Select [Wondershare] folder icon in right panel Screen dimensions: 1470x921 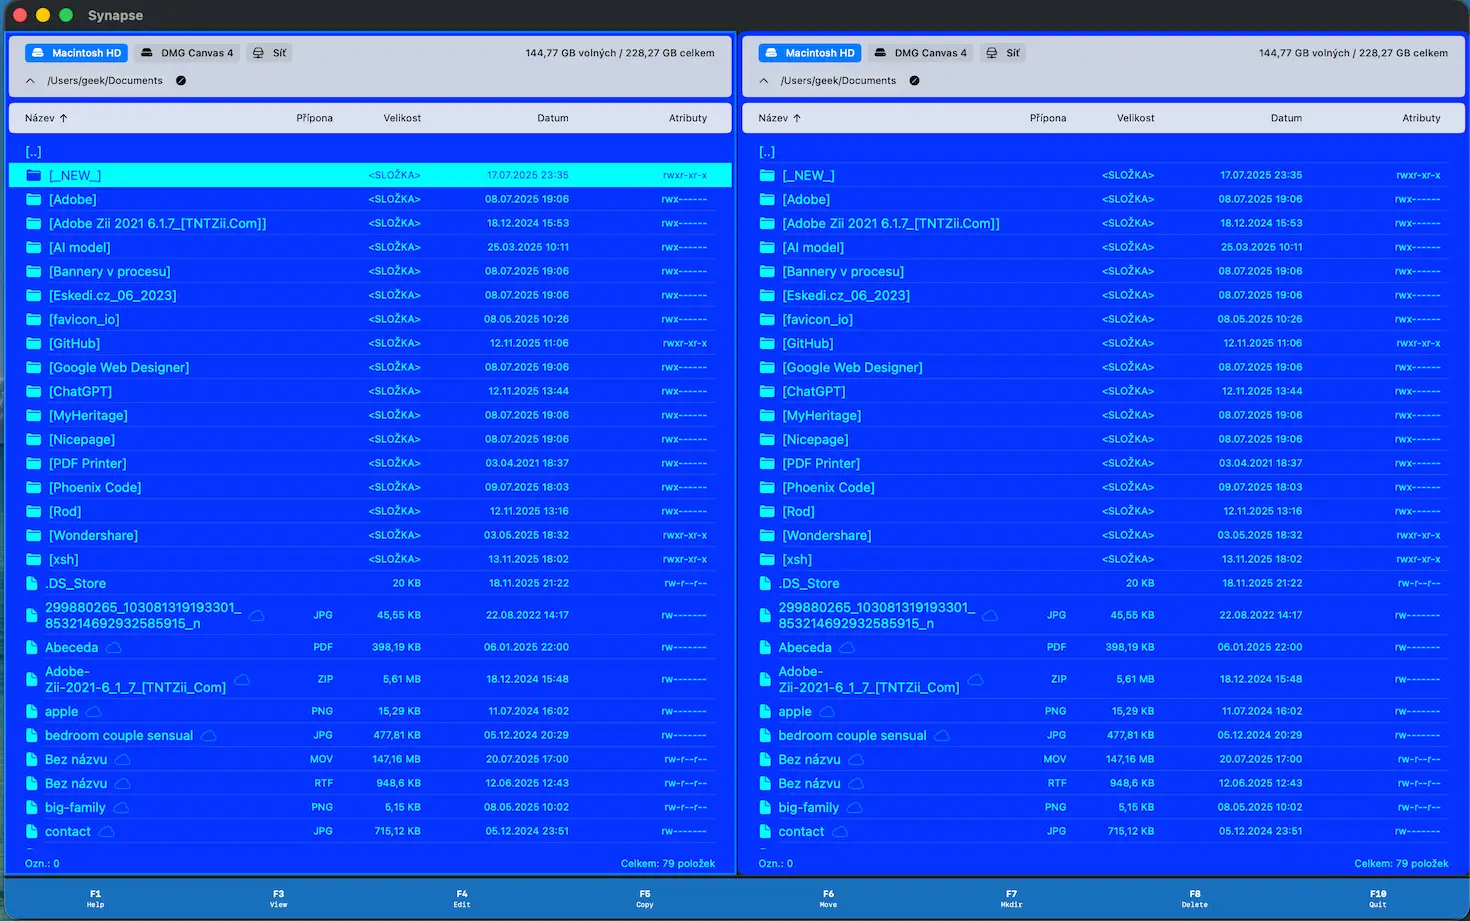tap(767, 535)
